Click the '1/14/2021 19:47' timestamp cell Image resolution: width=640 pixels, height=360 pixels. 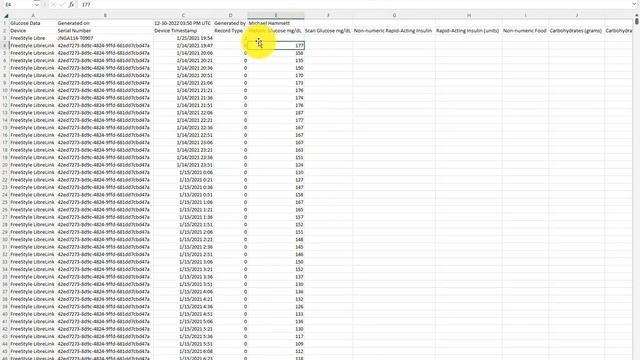[x=183, y=46]
